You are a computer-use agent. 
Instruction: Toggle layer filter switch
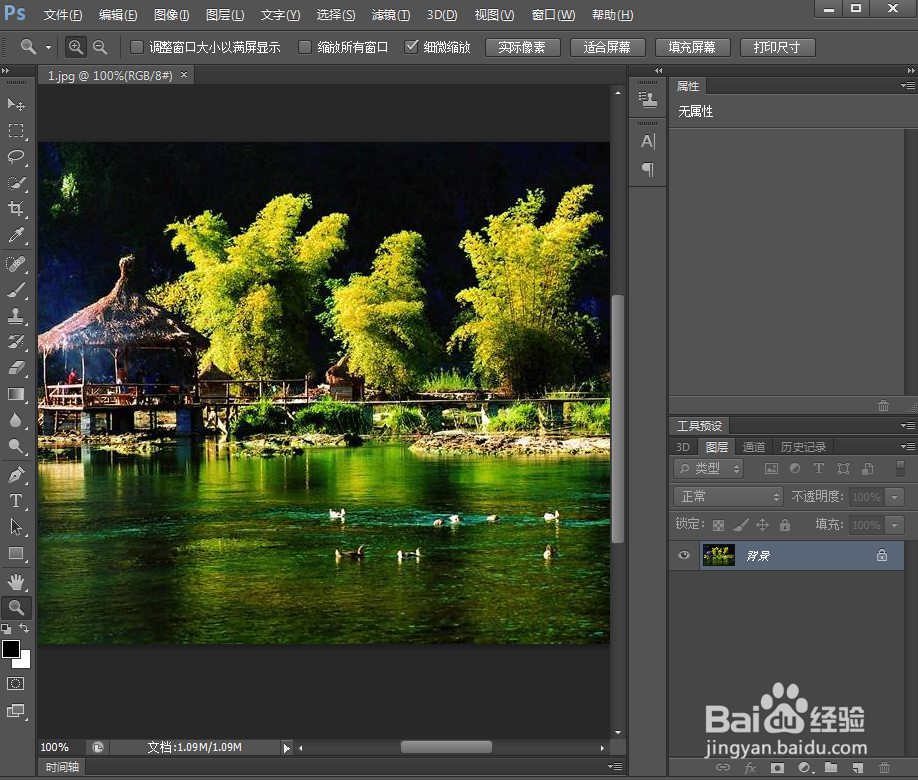pos(900,468)
